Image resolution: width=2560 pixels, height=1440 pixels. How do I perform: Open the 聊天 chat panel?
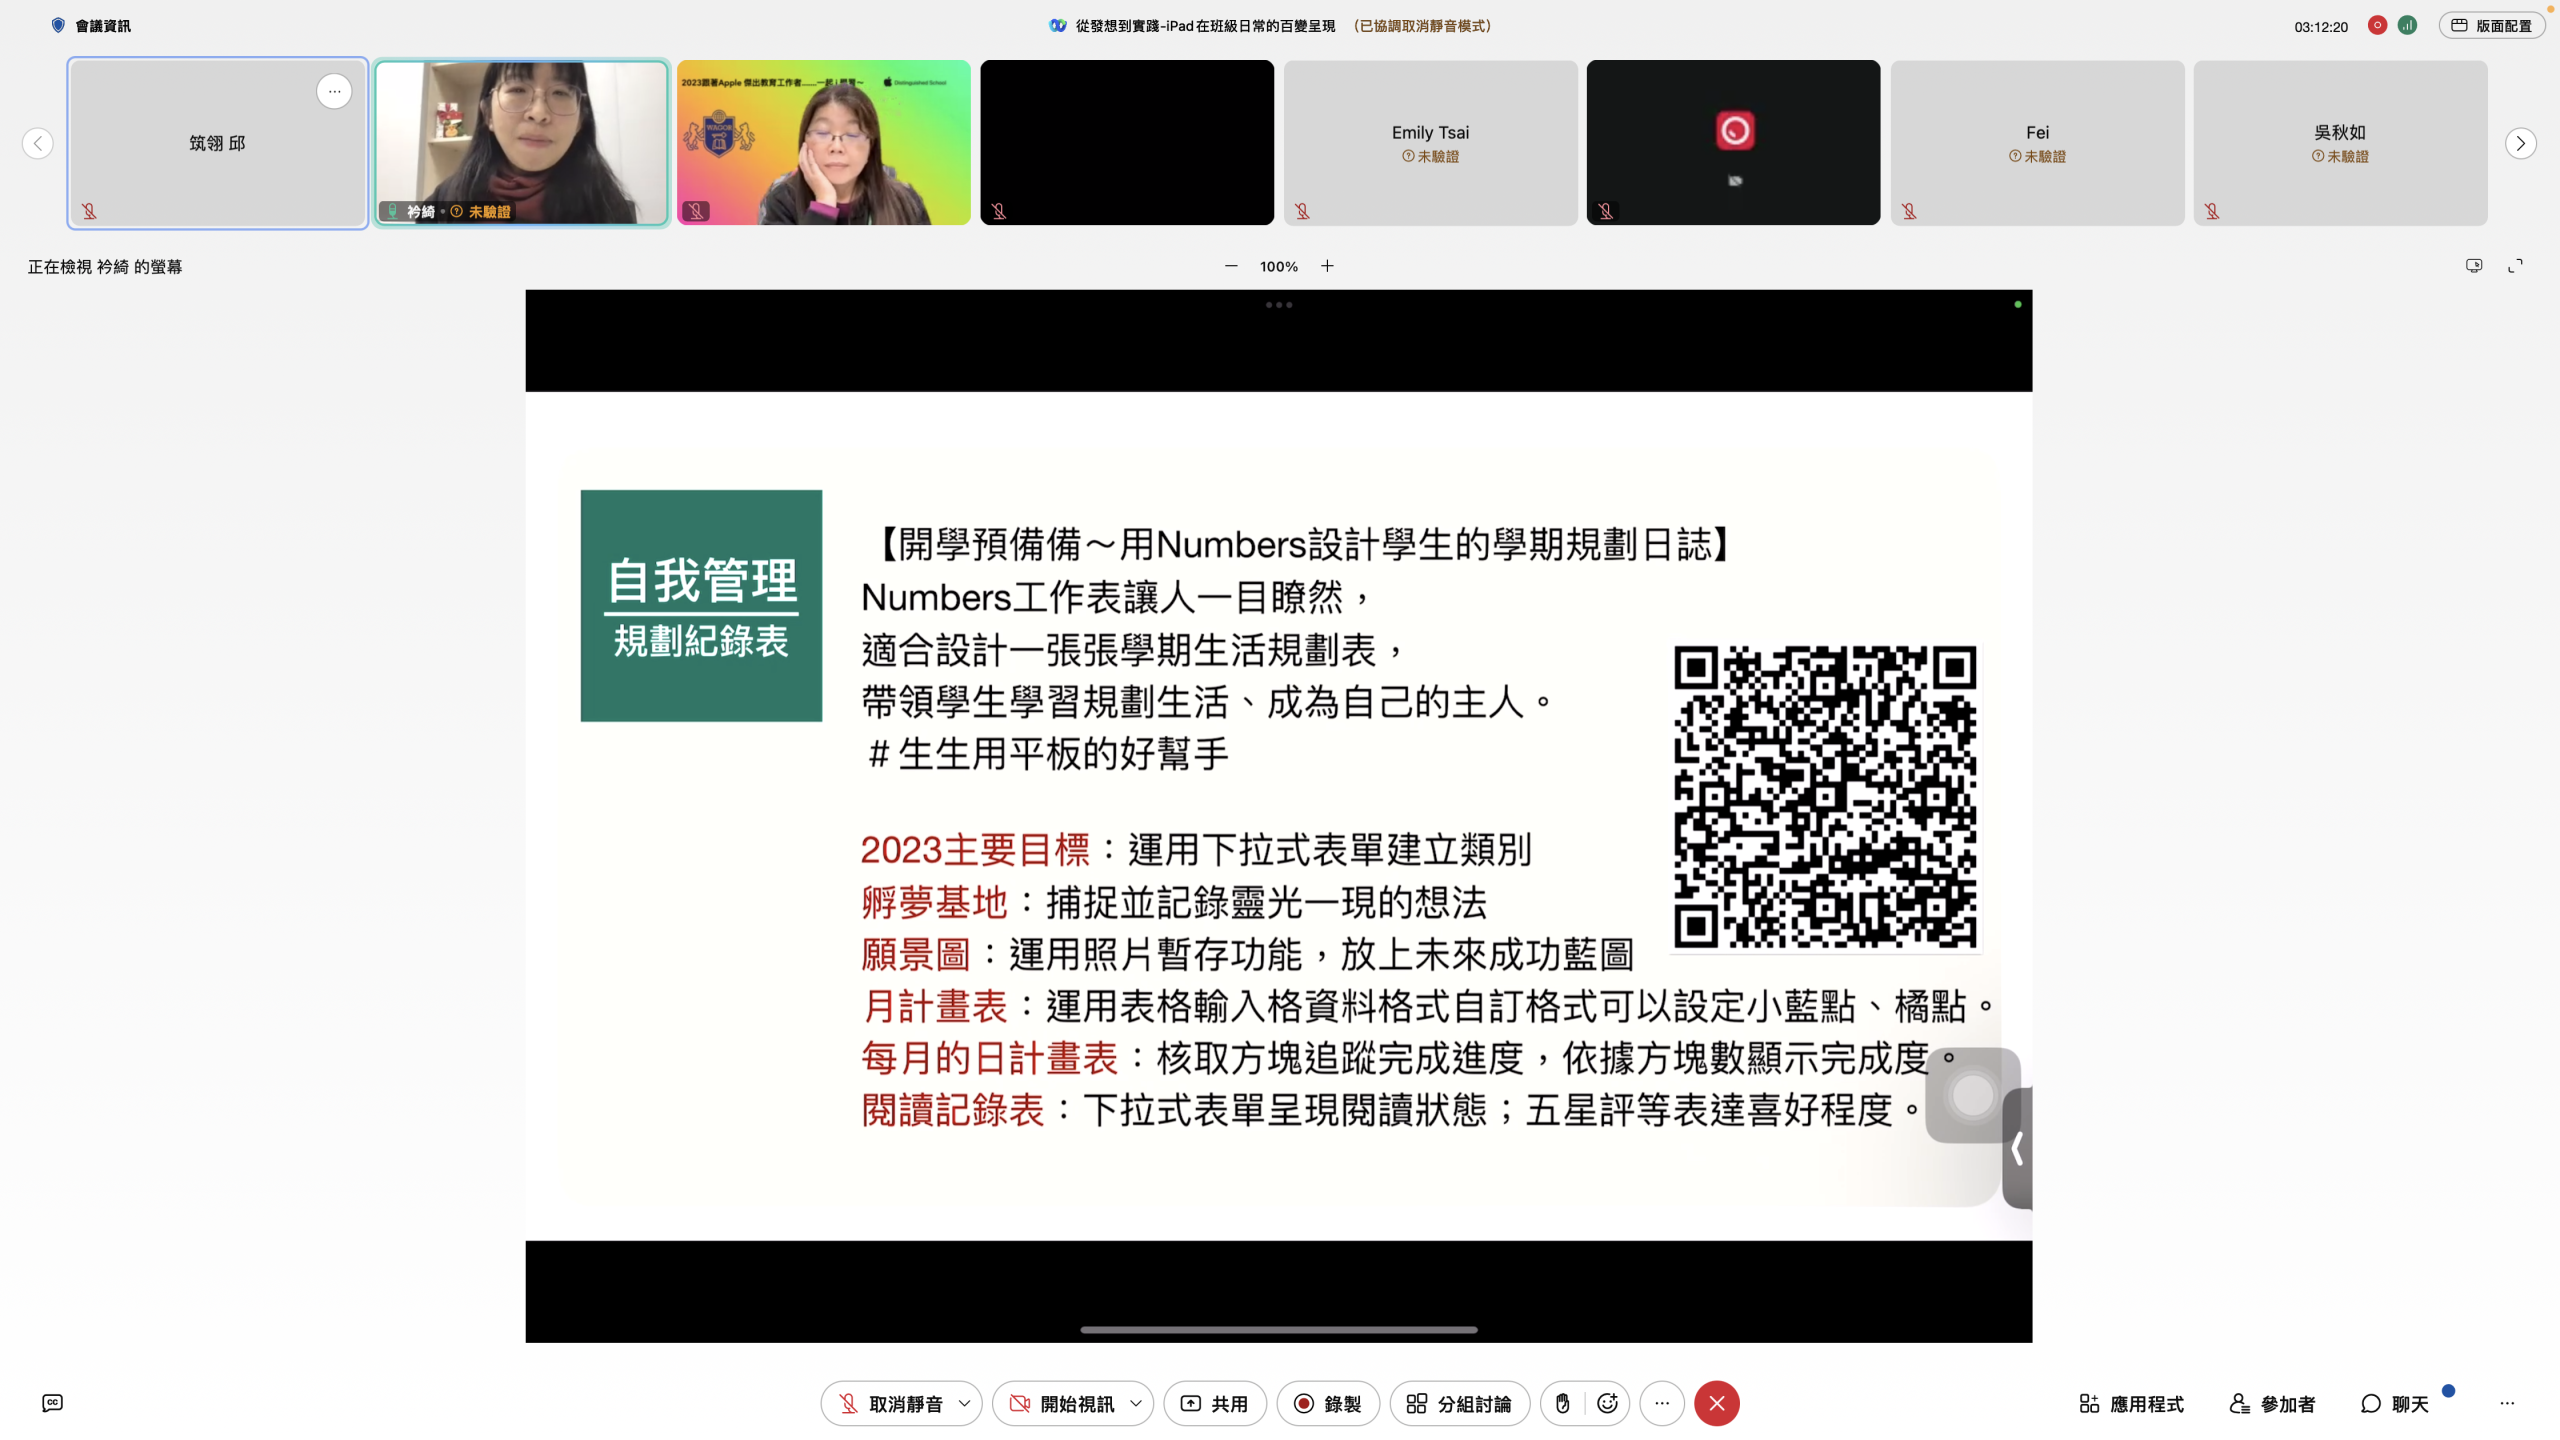tap(2394, 1403)
